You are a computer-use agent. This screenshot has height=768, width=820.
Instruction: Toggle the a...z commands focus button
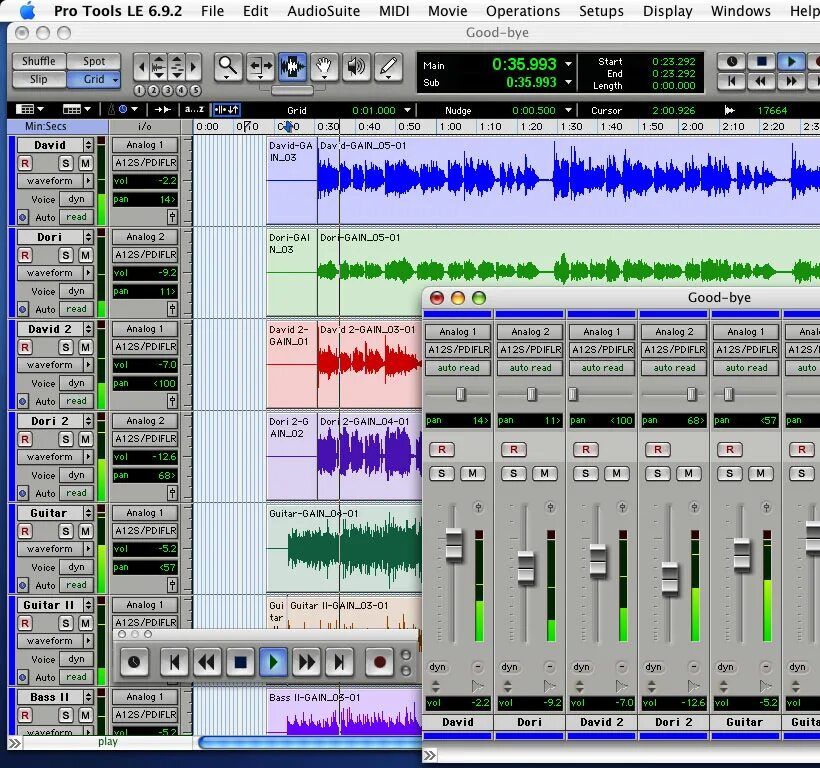point(194,110)
